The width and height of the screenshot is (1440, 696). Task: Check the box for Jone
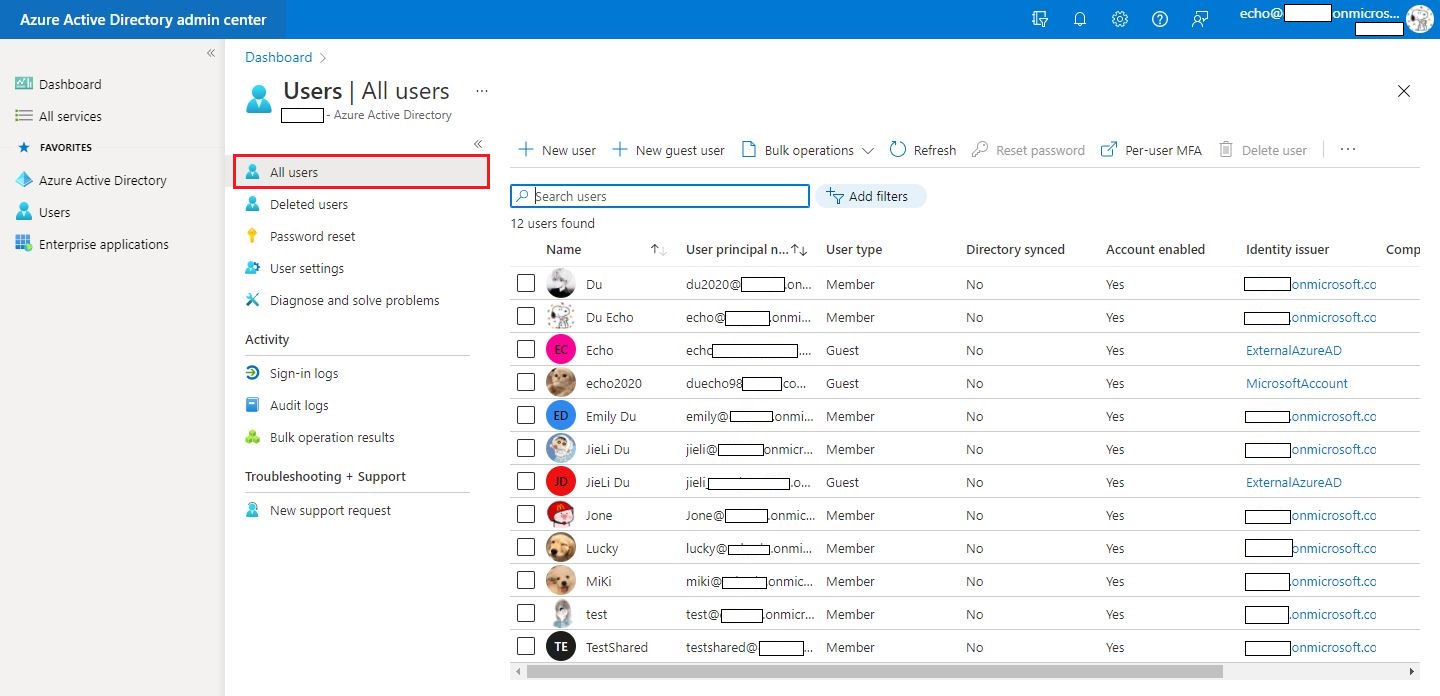click(x=526, y=515)
